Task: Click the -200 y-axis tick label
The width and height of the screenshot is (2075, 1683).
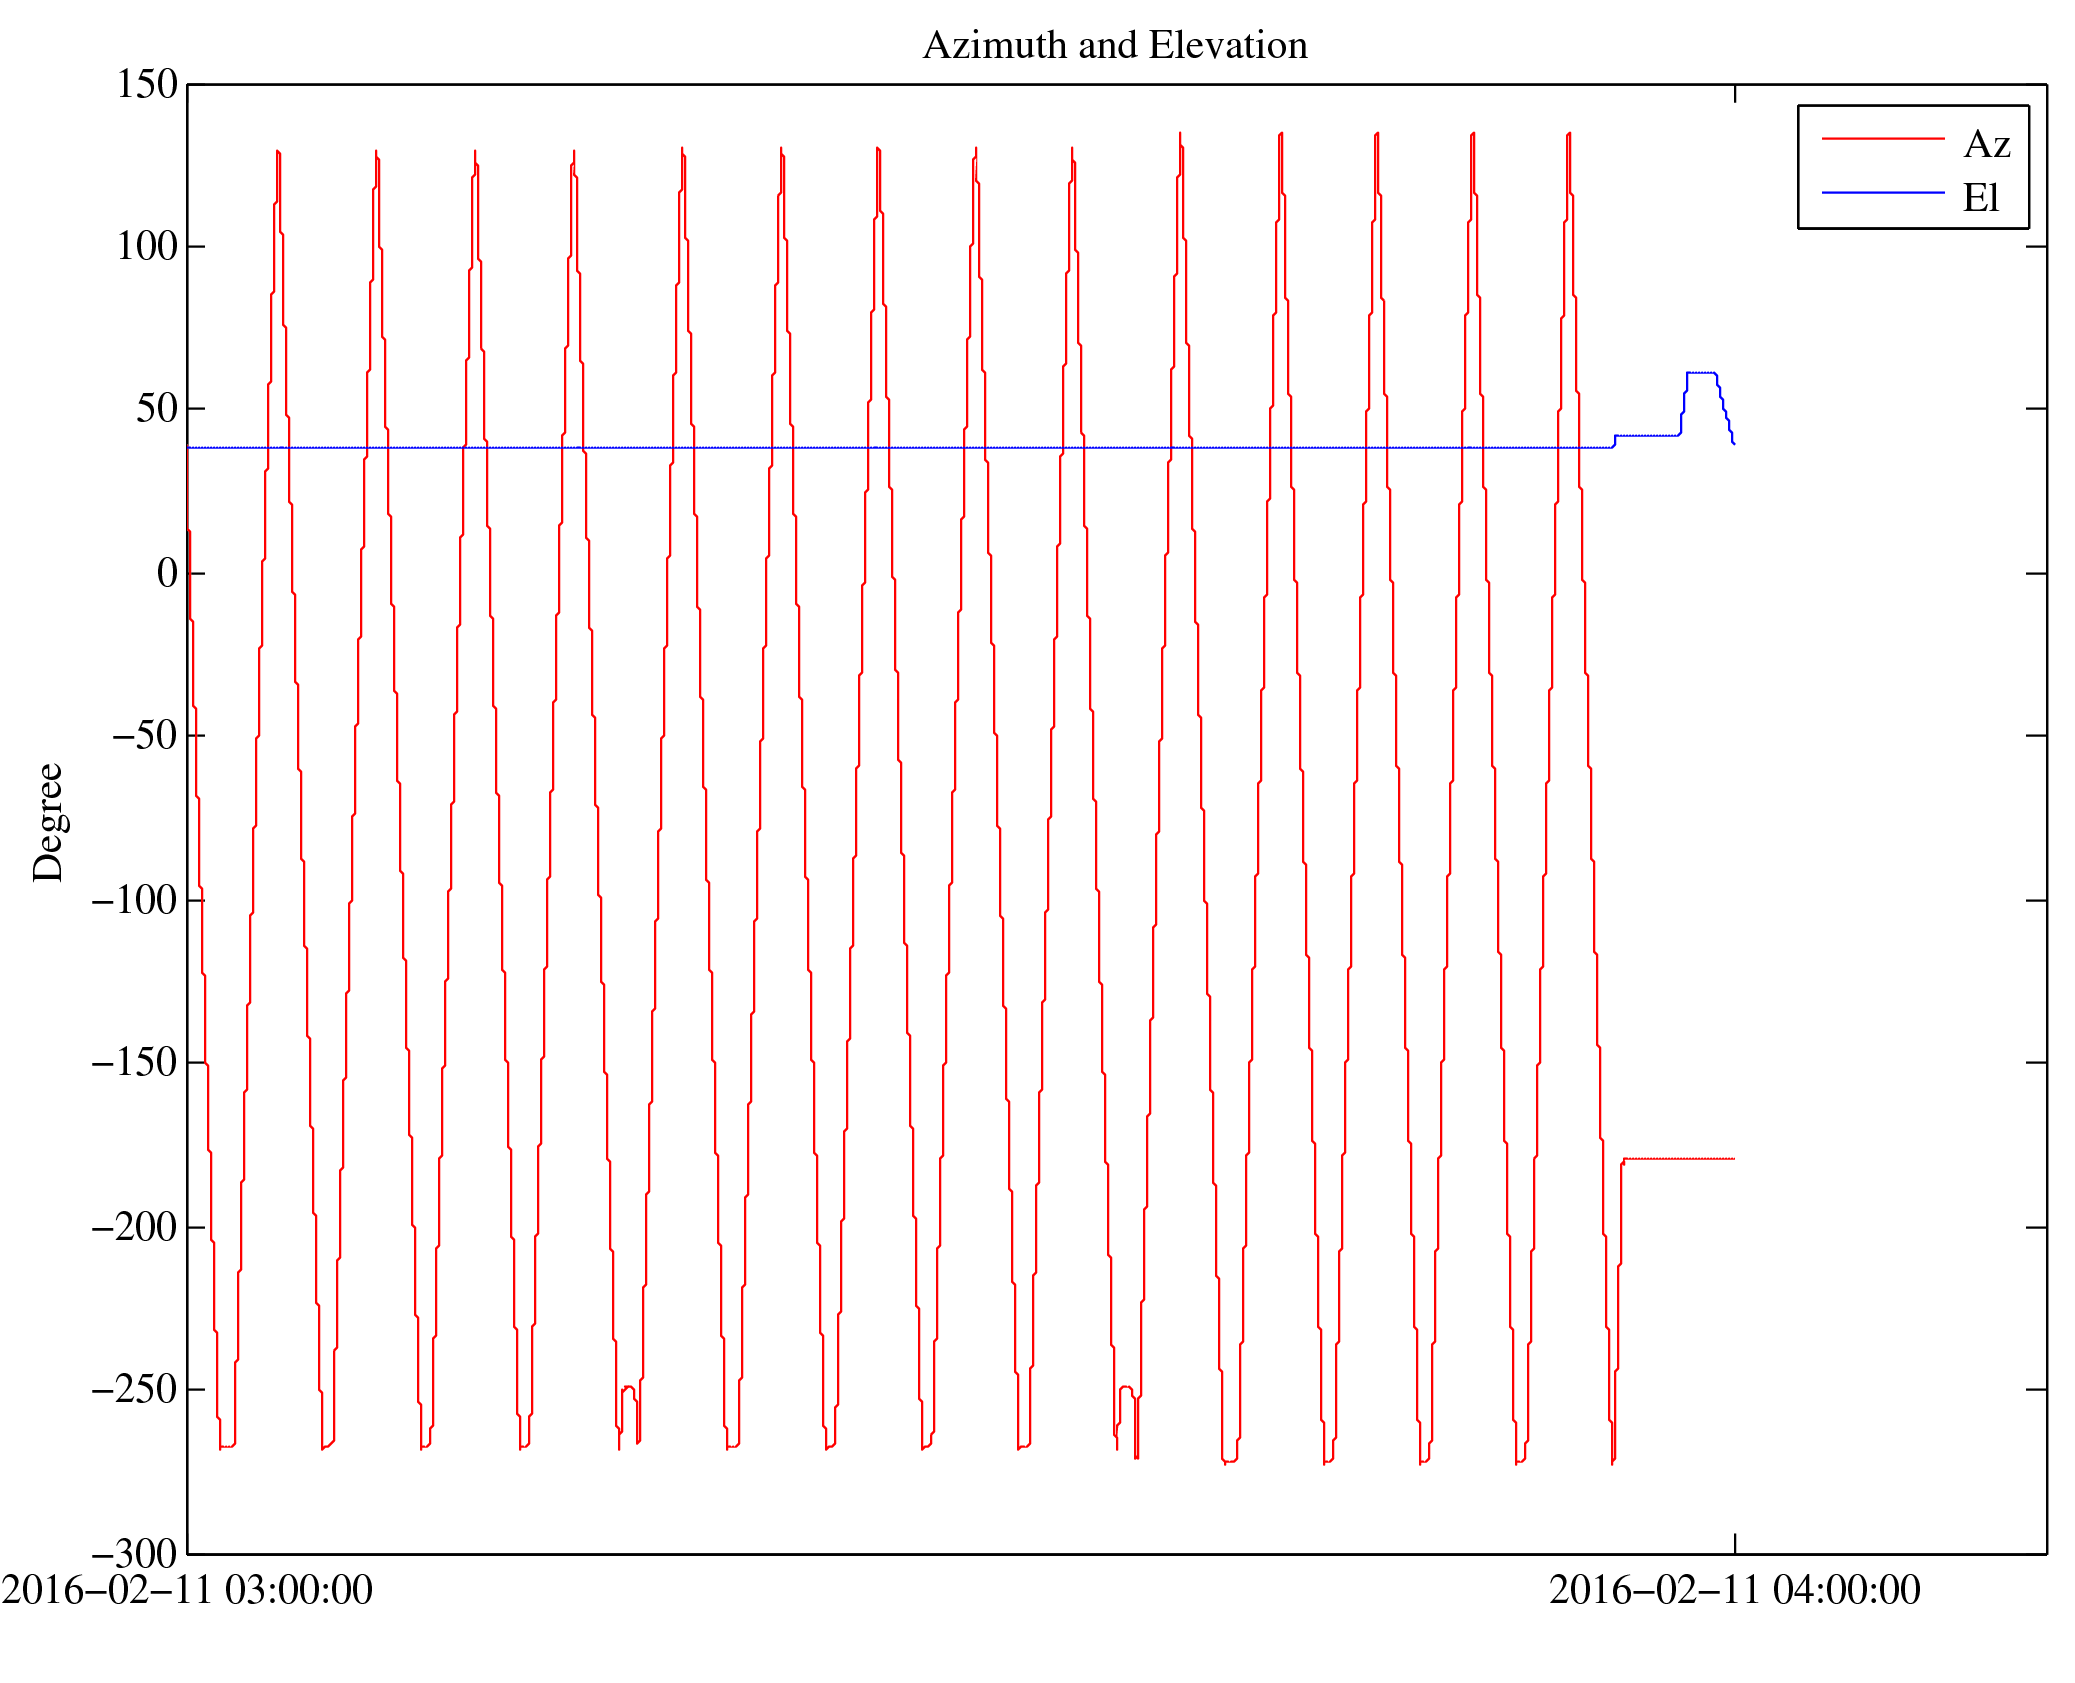Action: (135, 1227)
